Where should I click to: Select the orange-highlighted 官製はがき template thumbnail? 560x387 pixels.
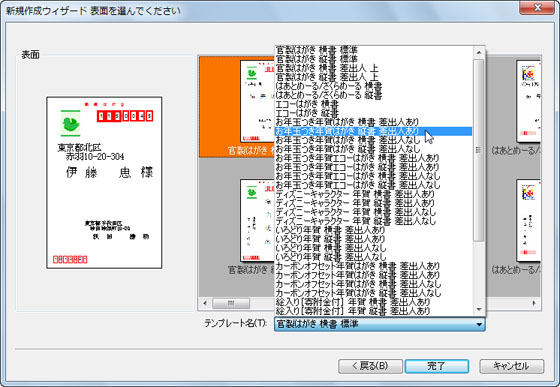pos(237,107)
